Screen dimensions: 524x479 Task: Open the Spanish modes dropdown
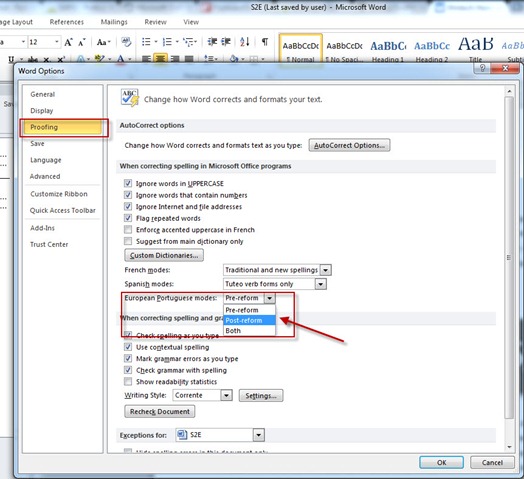[x=320, y=284]
